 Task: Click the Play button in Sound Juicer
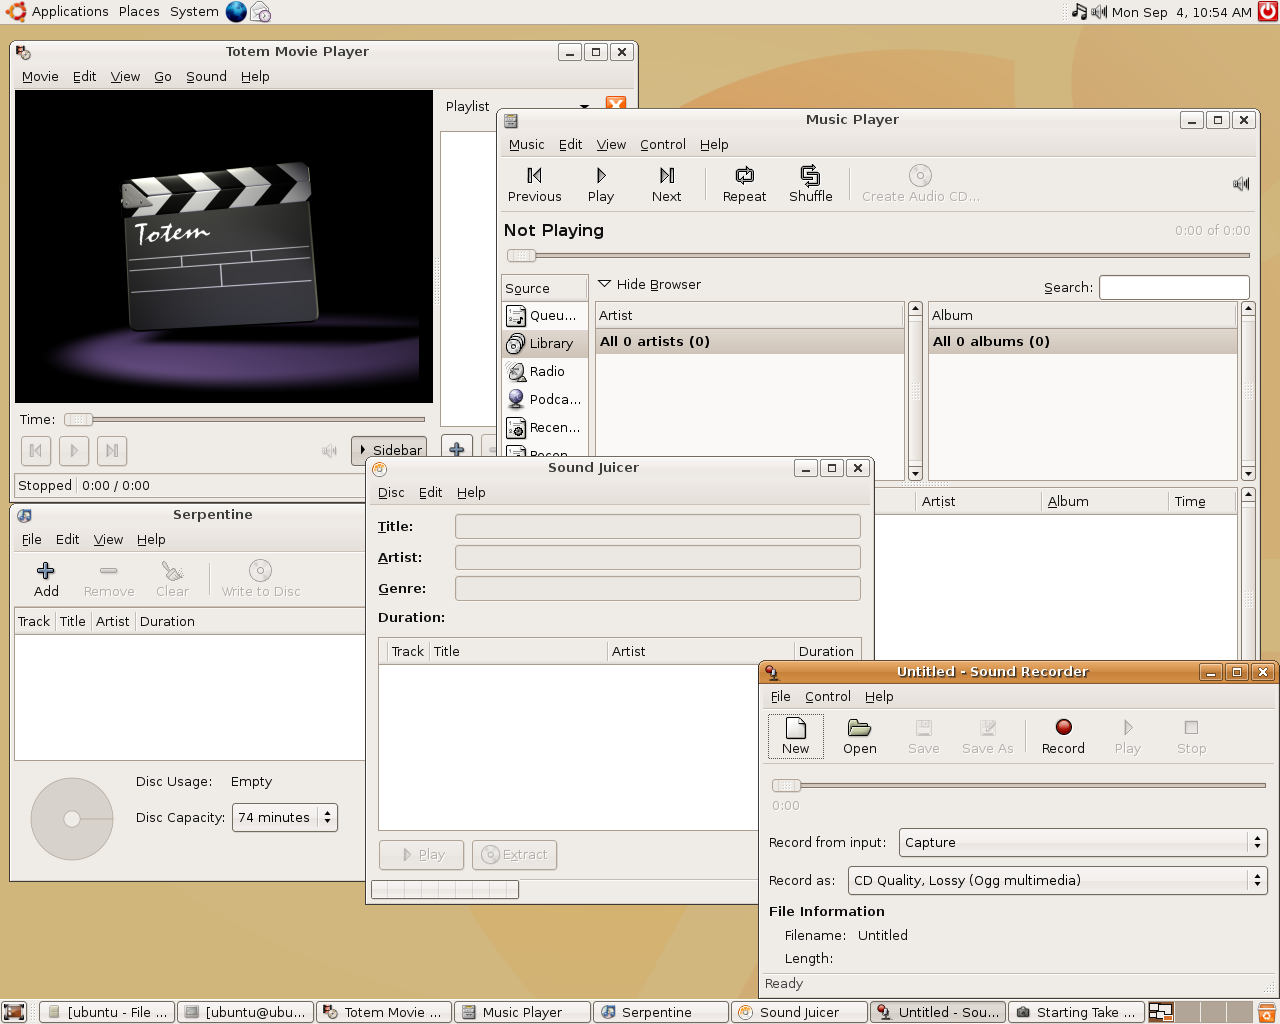(421, 855)
